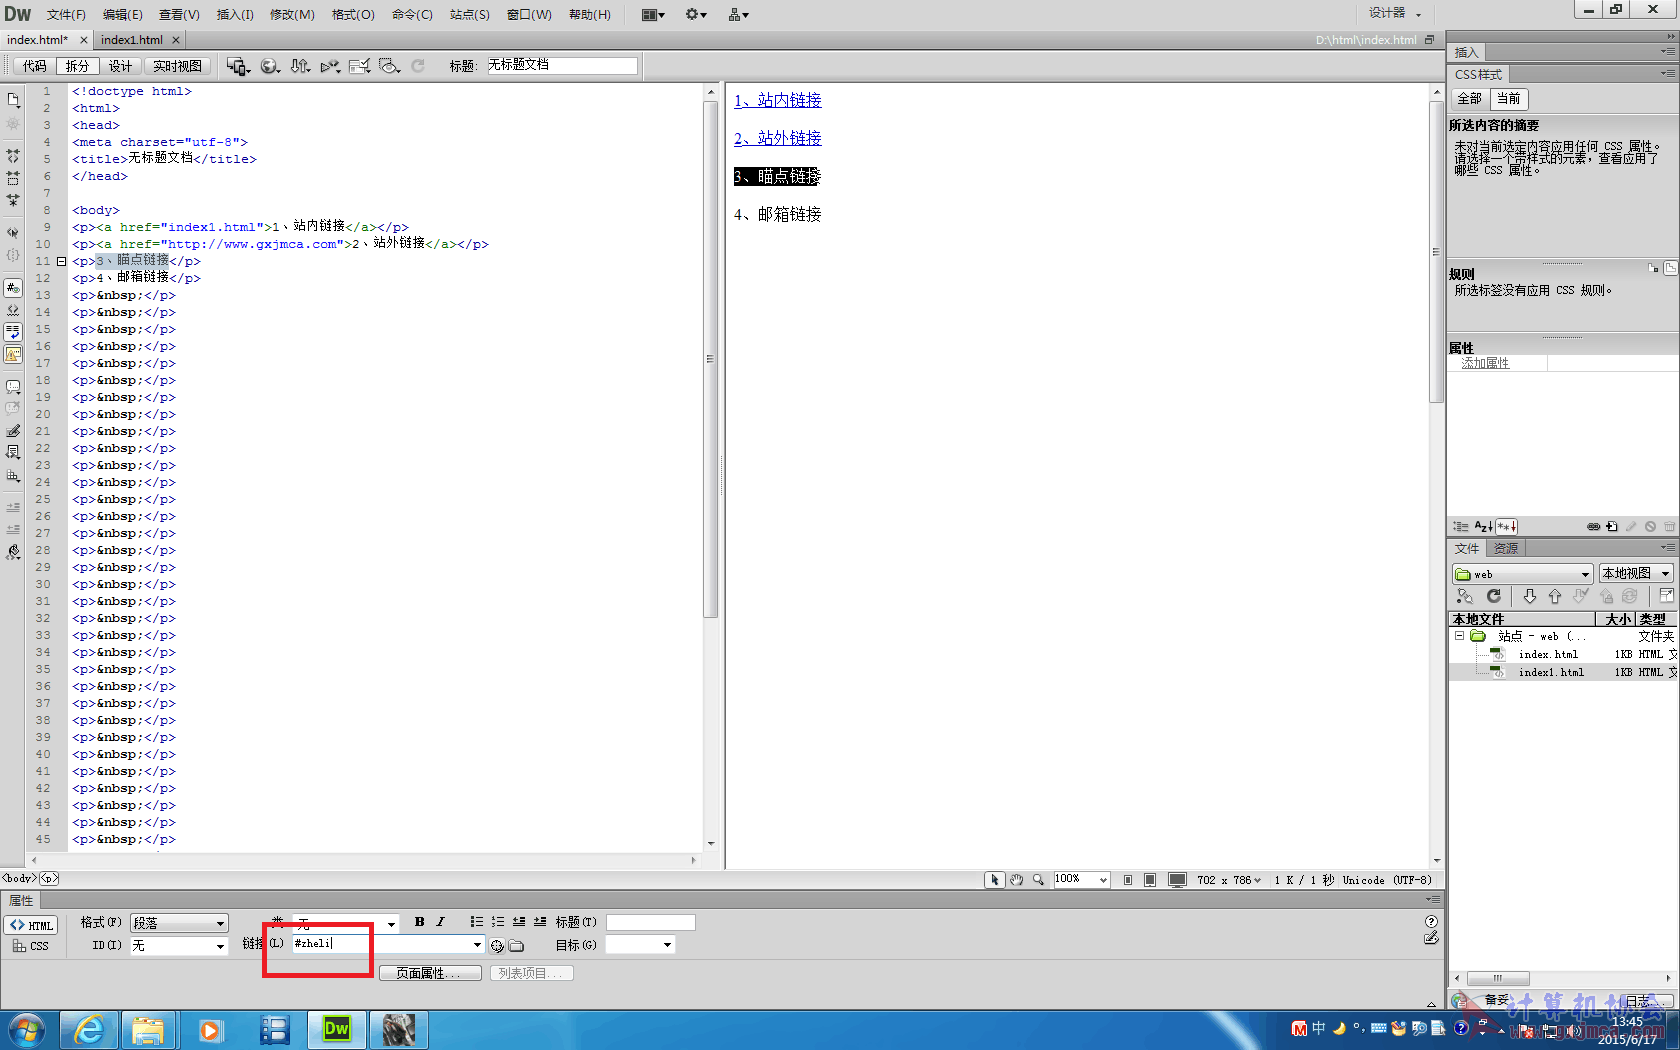The height and width of the screenshot is (1050, 1680).
Task: Open the 格式 format dropdown
Action: tap(179, 923)
